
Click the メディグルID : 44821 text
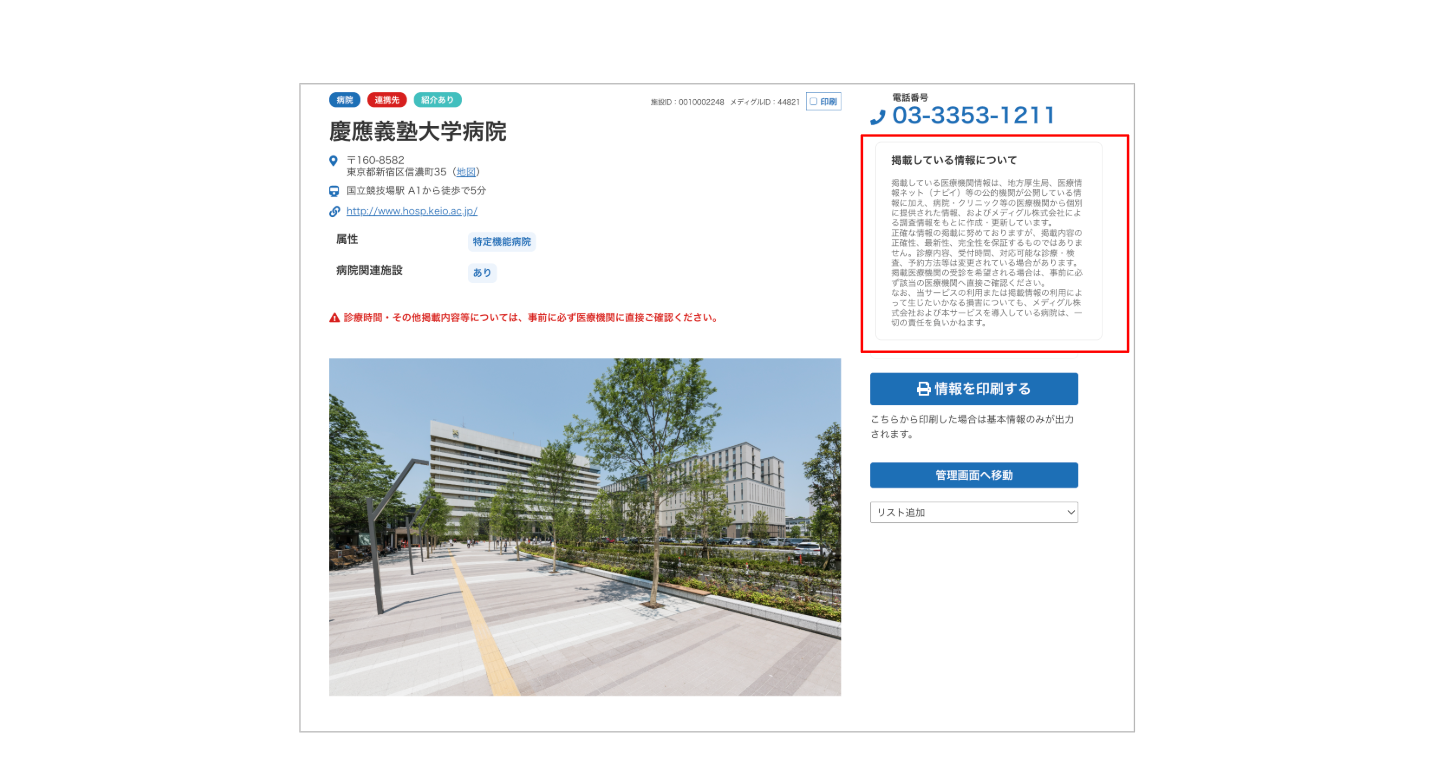coord(765,102)
